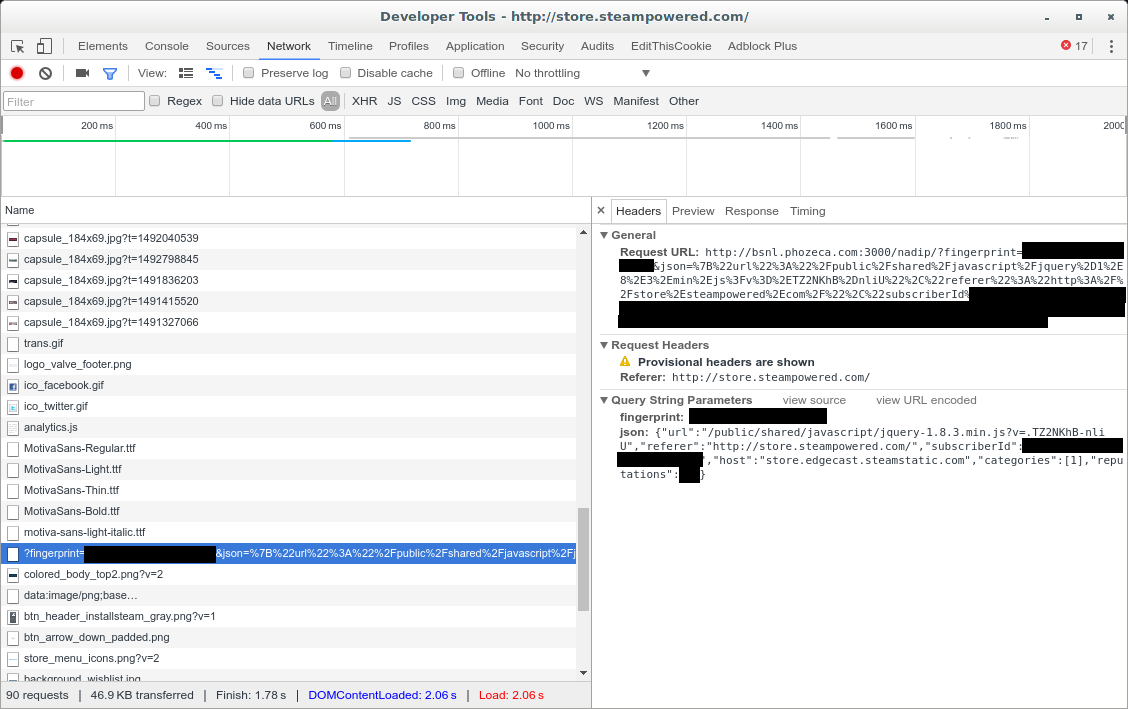Open the No throttling dropdown
This screenshot has height=709, width=1128.
(582, 73)
